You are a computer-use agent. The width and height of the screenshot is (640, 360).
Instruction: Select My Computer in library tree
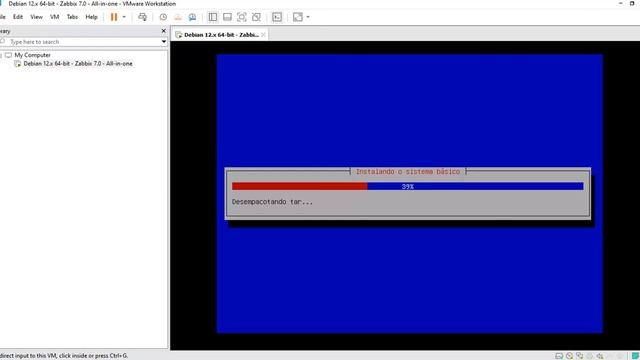click(32, 55)
